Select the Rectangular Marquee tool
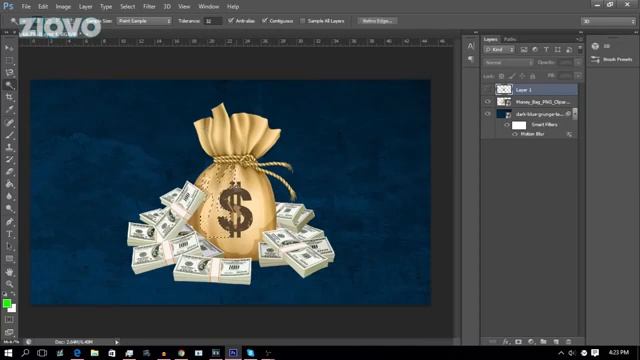This screenshot has width=640, height=360. (x=9, y=60)
